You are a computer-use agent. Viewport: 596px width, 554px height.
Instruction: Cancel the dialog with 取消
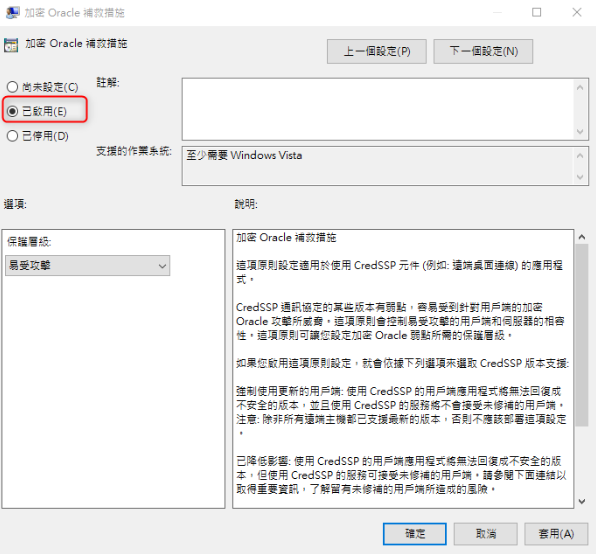[x=485, y=534]
